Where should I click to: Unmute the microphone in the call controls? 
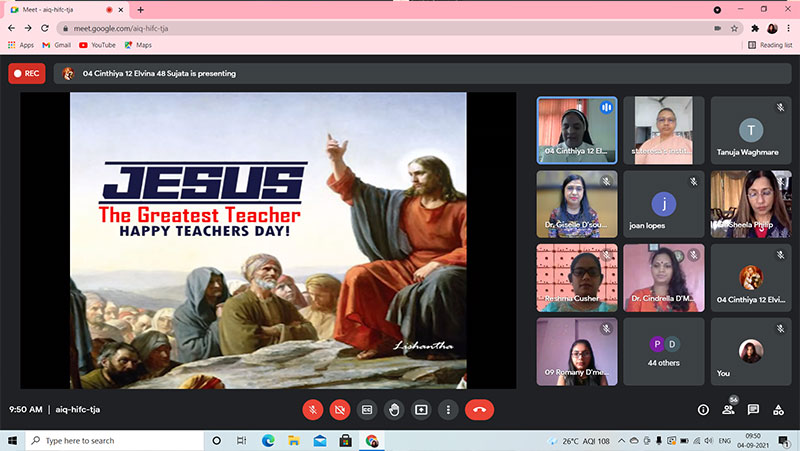tap(313, 410)
